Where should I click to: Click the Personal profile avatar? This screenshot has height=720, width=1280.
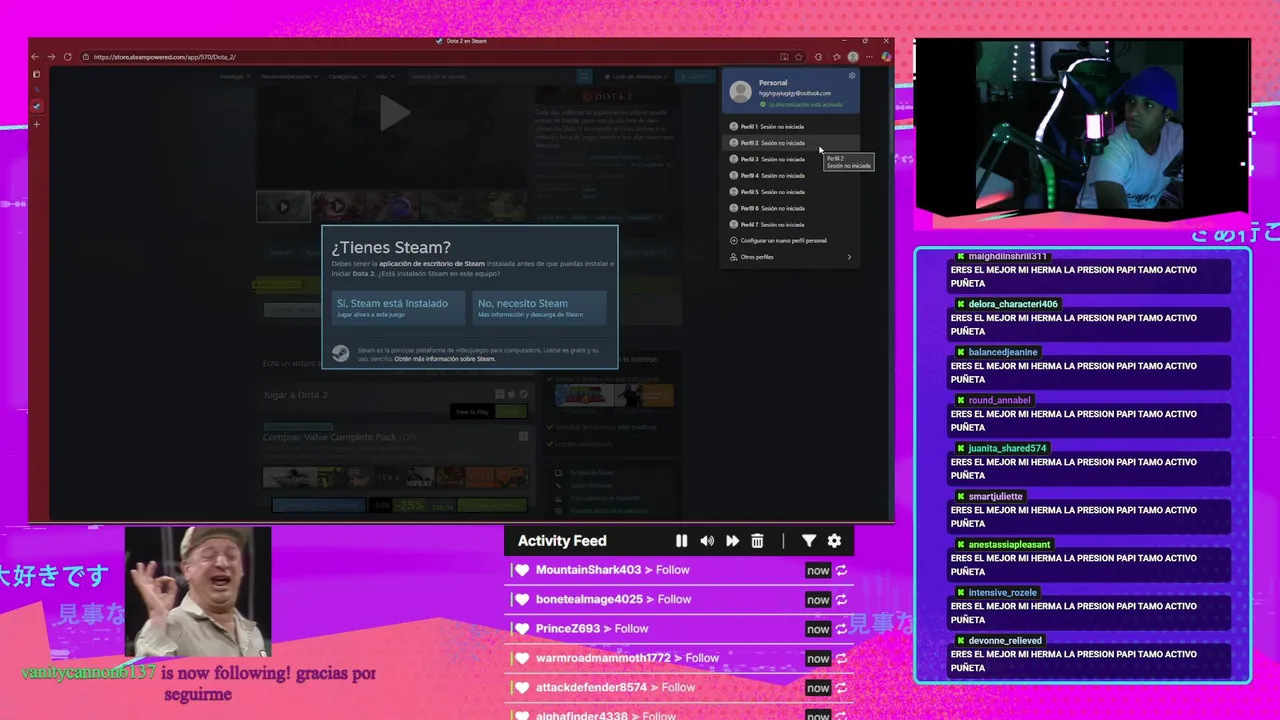point(740,91)
